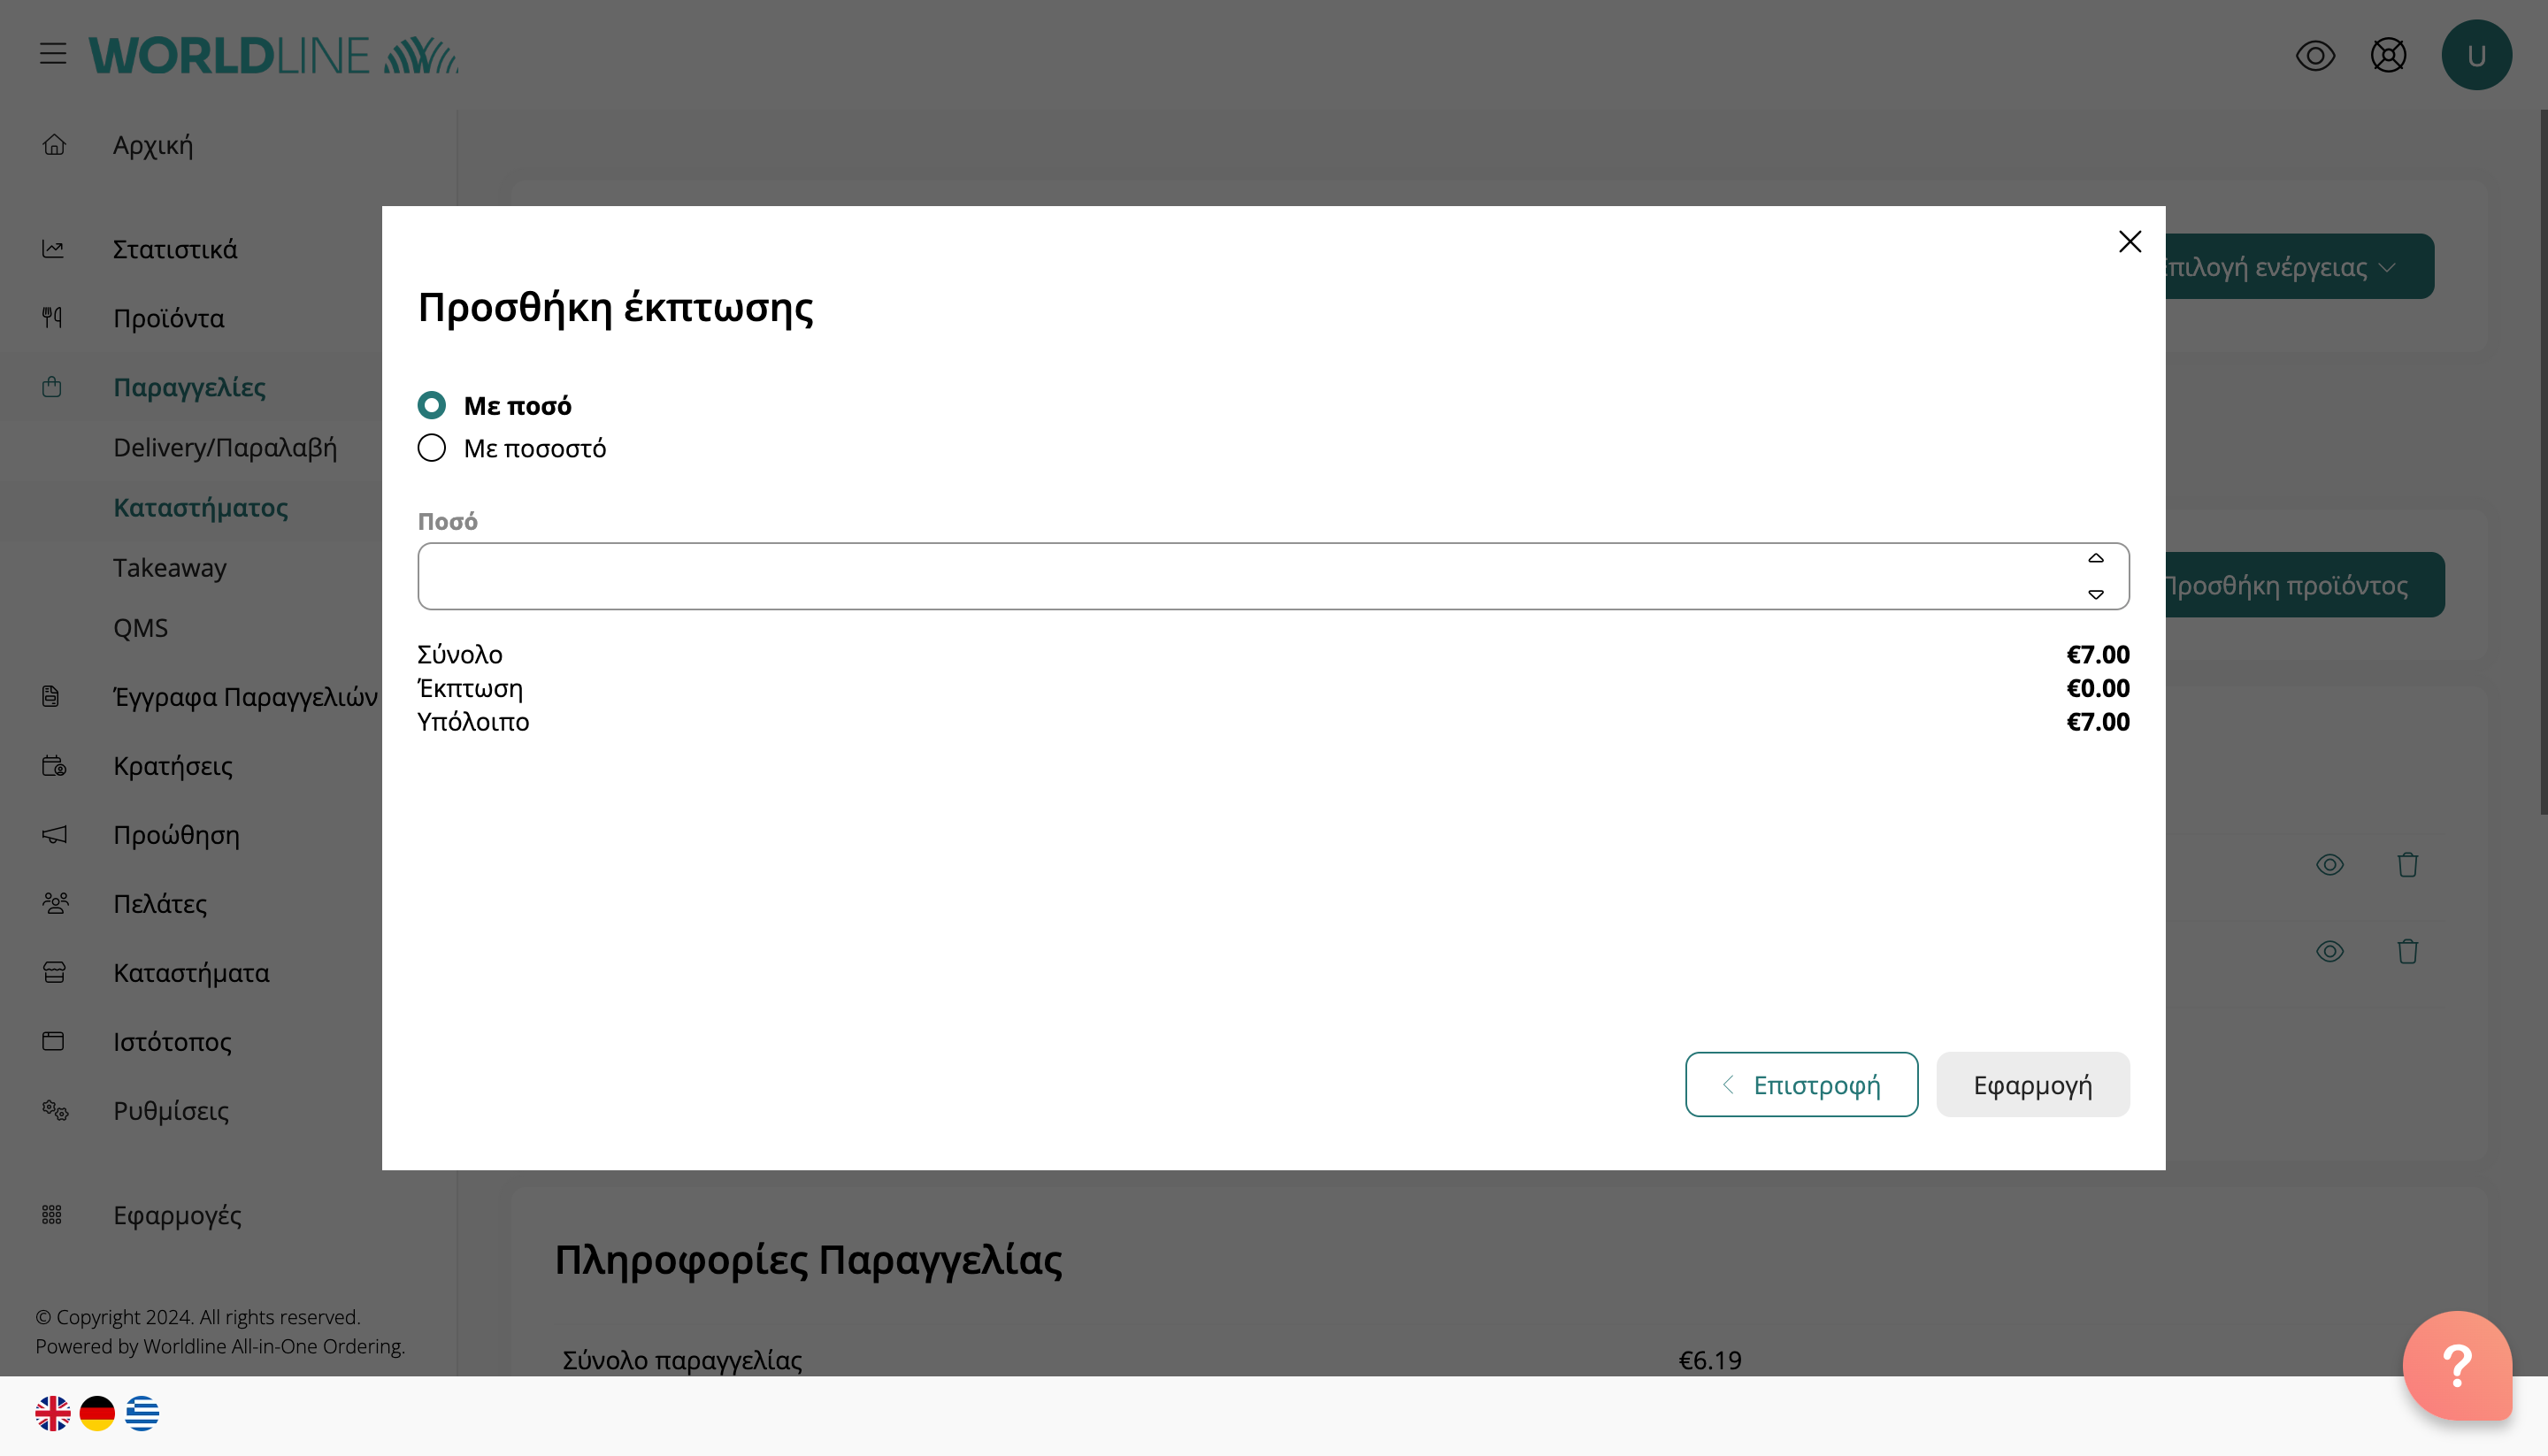The height and width of the screenshot is (1456, 2548).
Task: Decrease amount with the down arrow
Action: pyautogui.click(x=2095, y=594)
